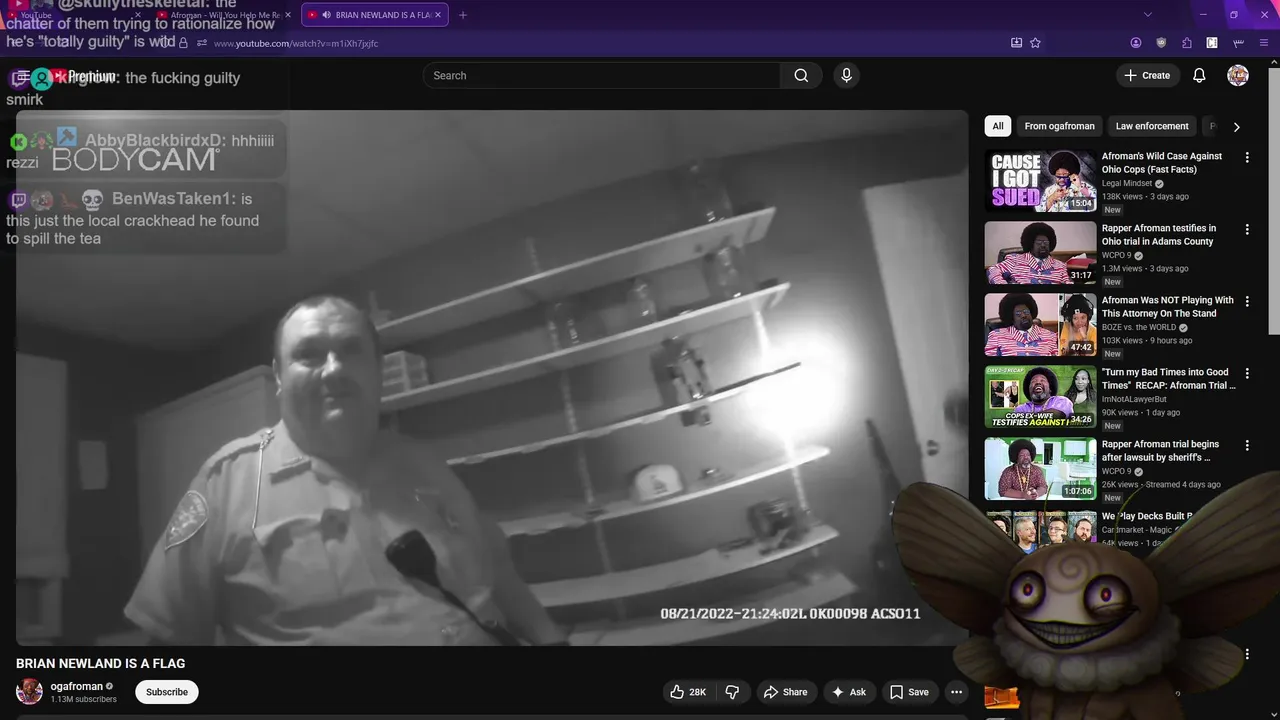The height and width of the screenshot is (720, 1280).
Task: Open options for Afroman's Wild Case video
Action: (1247, 158)
